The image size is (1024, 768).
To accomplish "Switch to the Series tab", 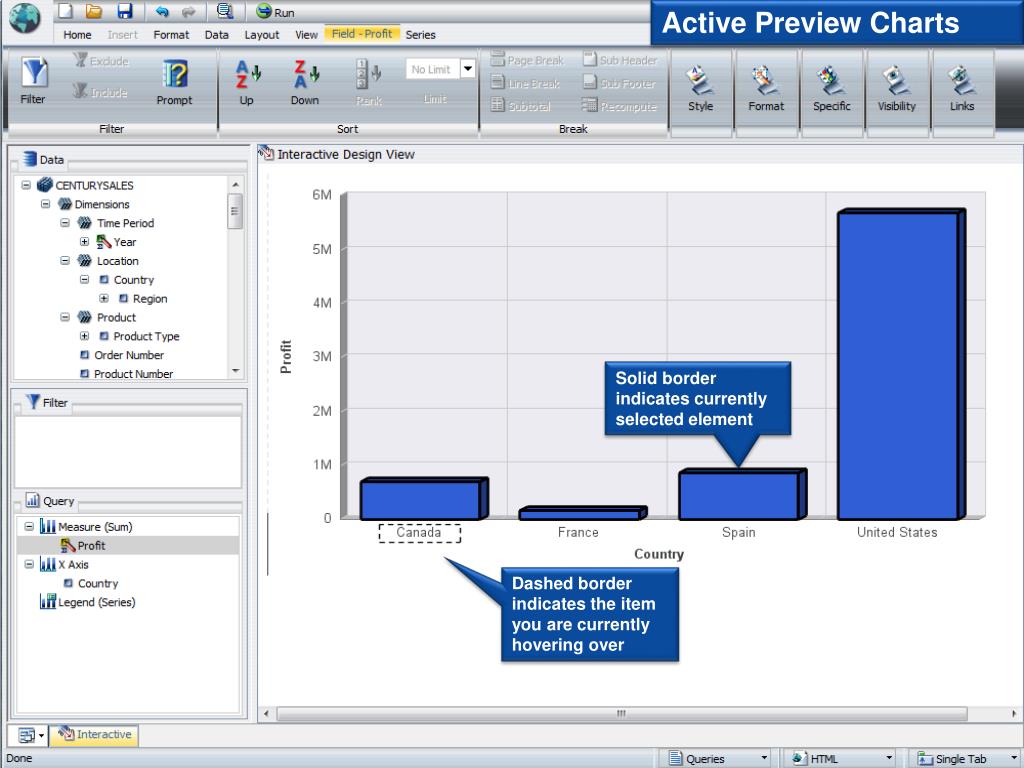I will (x=420, y=34).
